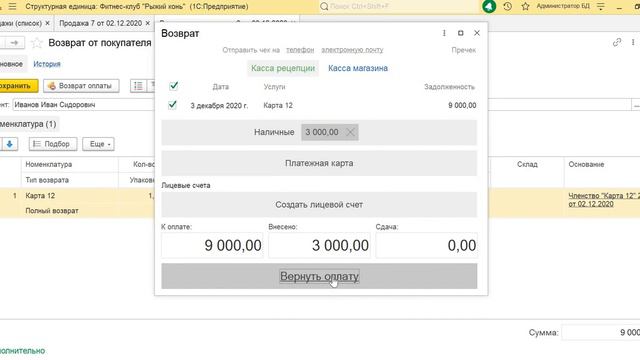Screen dimensions: 640x360
Task: Click Создать лицевой счет button
Action: 319,204
